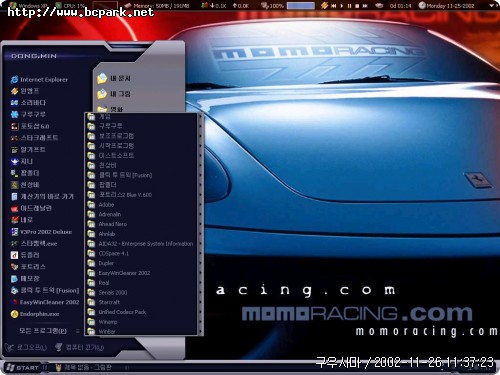Pause playback in the top bar player
The width and height of the screenshot is (500, 375).
click(349, 6)
